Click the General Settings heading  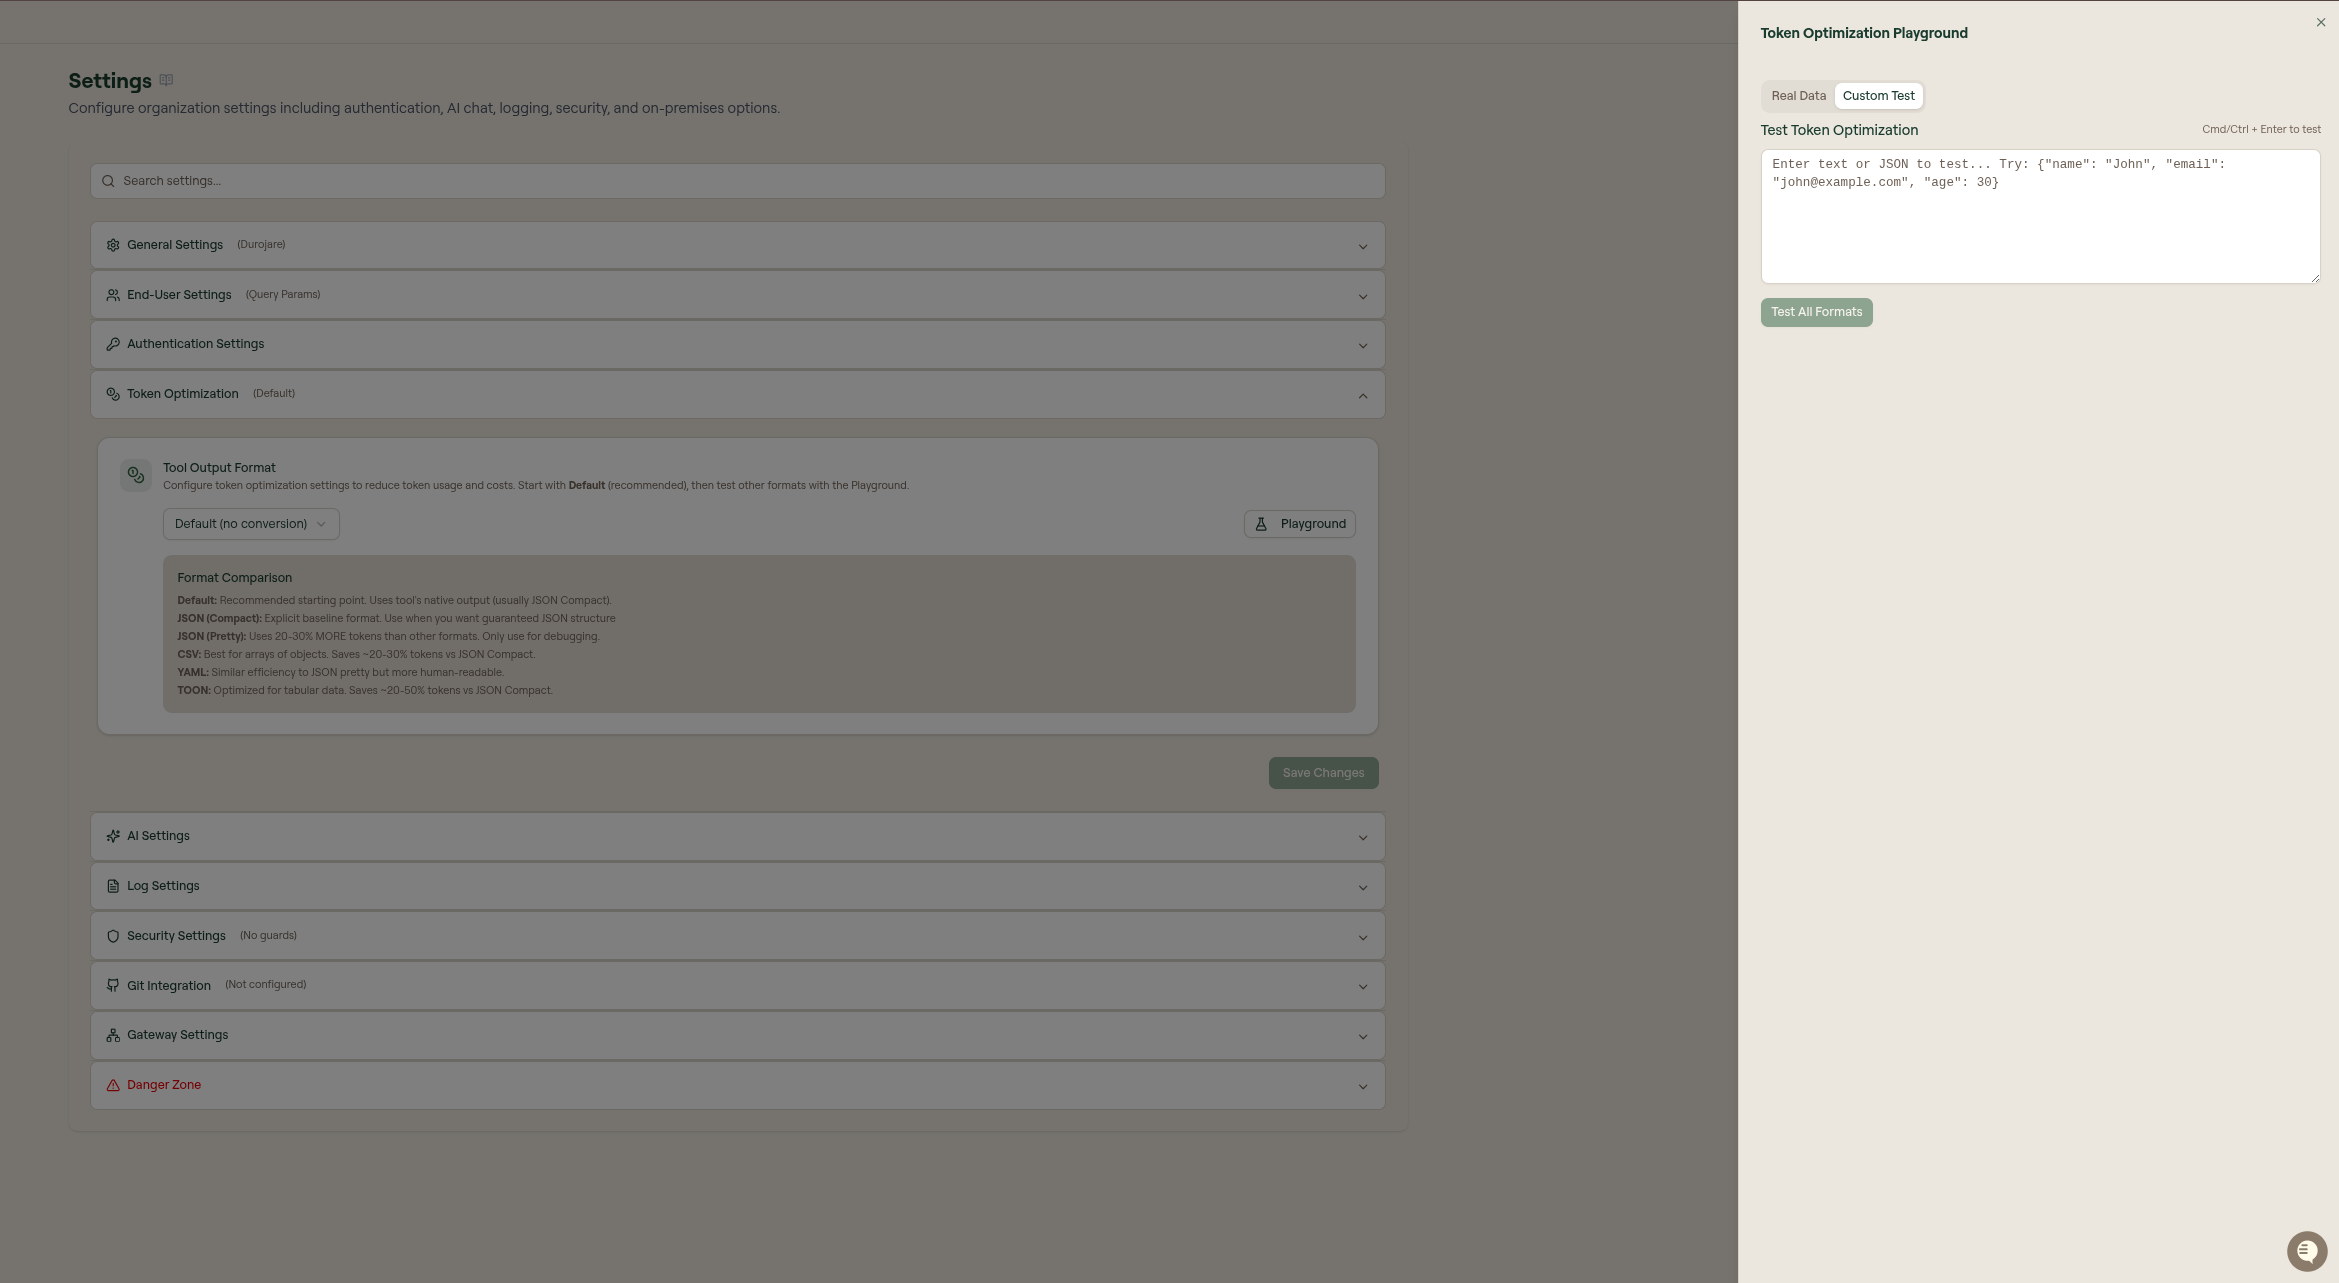coord(175,245)
